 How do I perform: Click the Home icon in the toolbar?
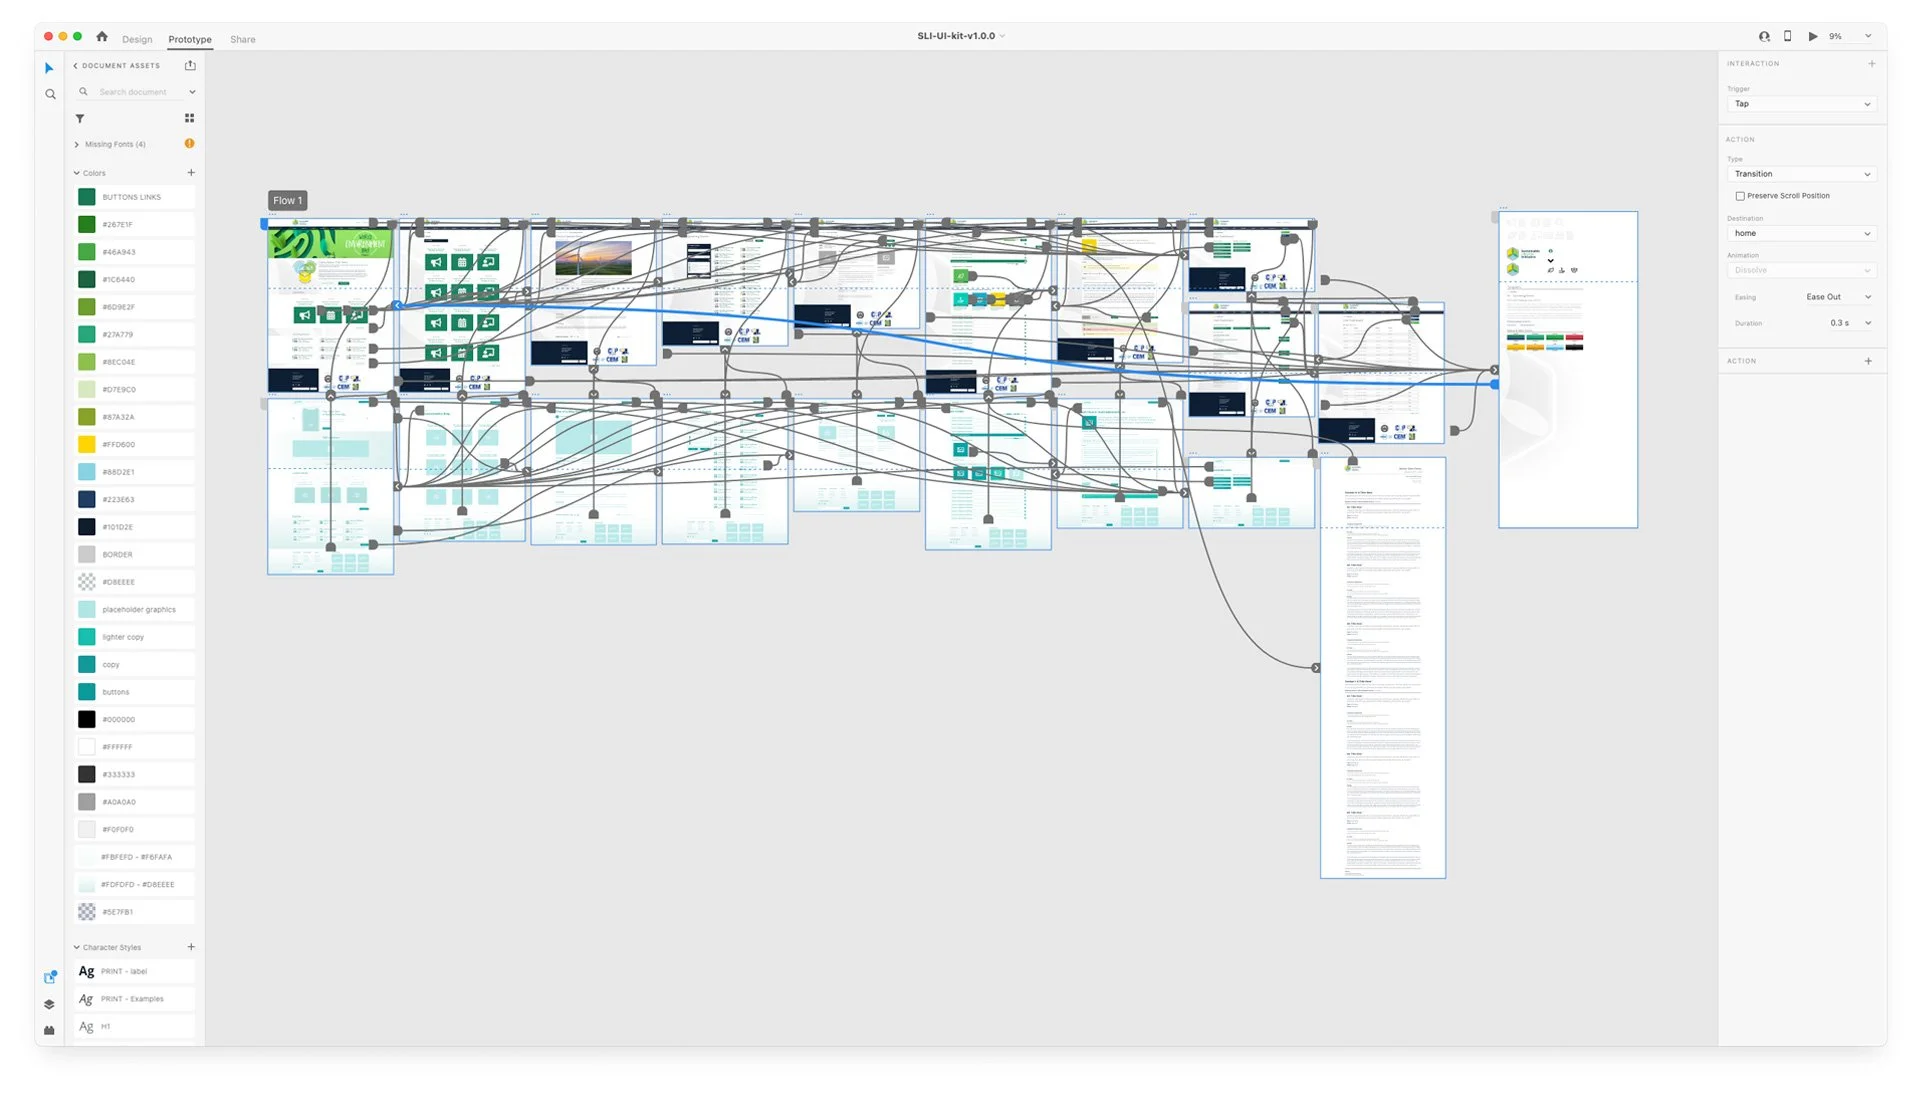tap(101, 36)
